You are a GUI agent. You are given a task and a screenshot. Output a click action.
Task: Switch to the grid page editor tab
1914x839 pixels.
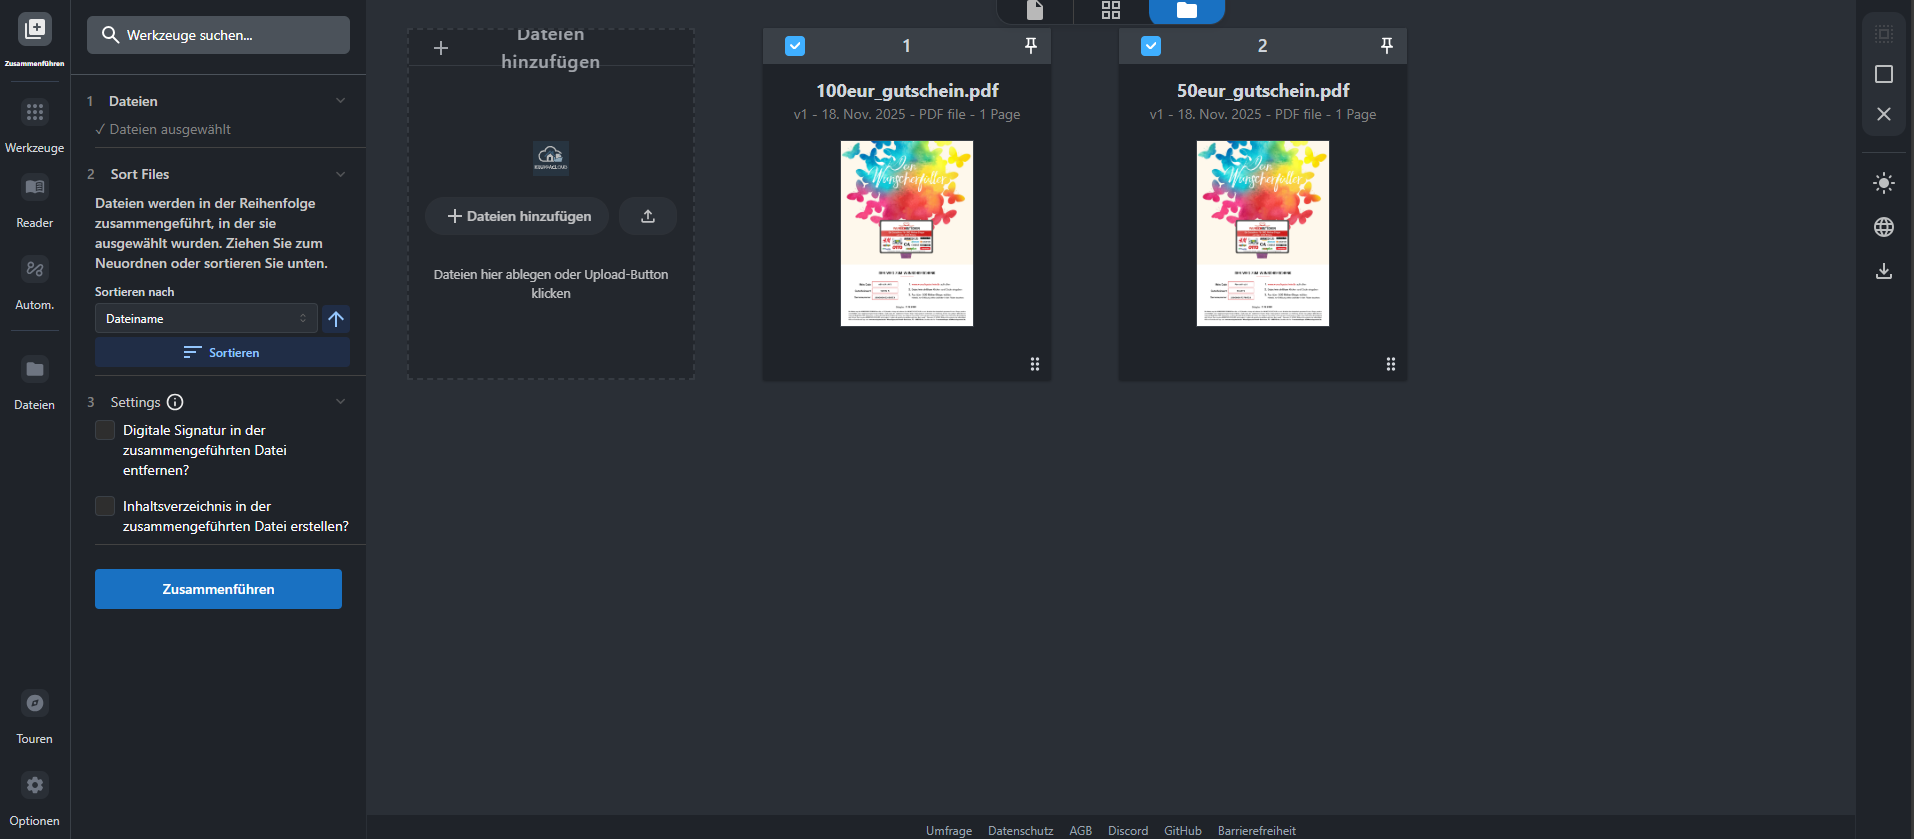pyautogui.click(x=1110, y=11)
